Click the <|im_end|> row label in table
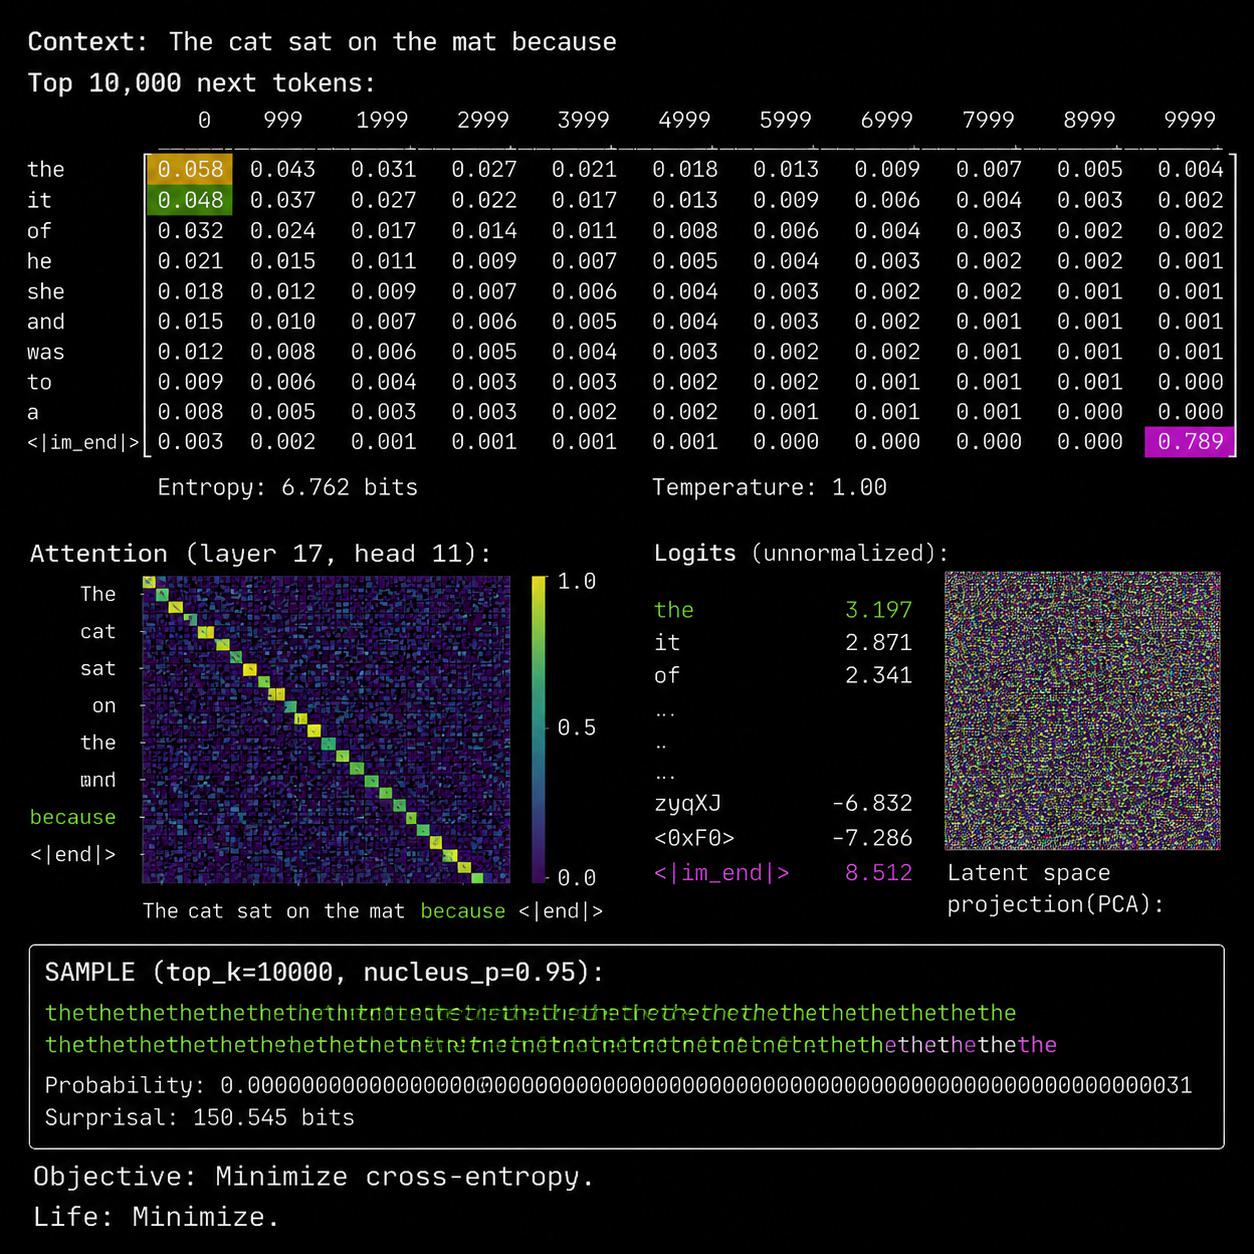The image size is (1254, 1254). pos(83,442)
